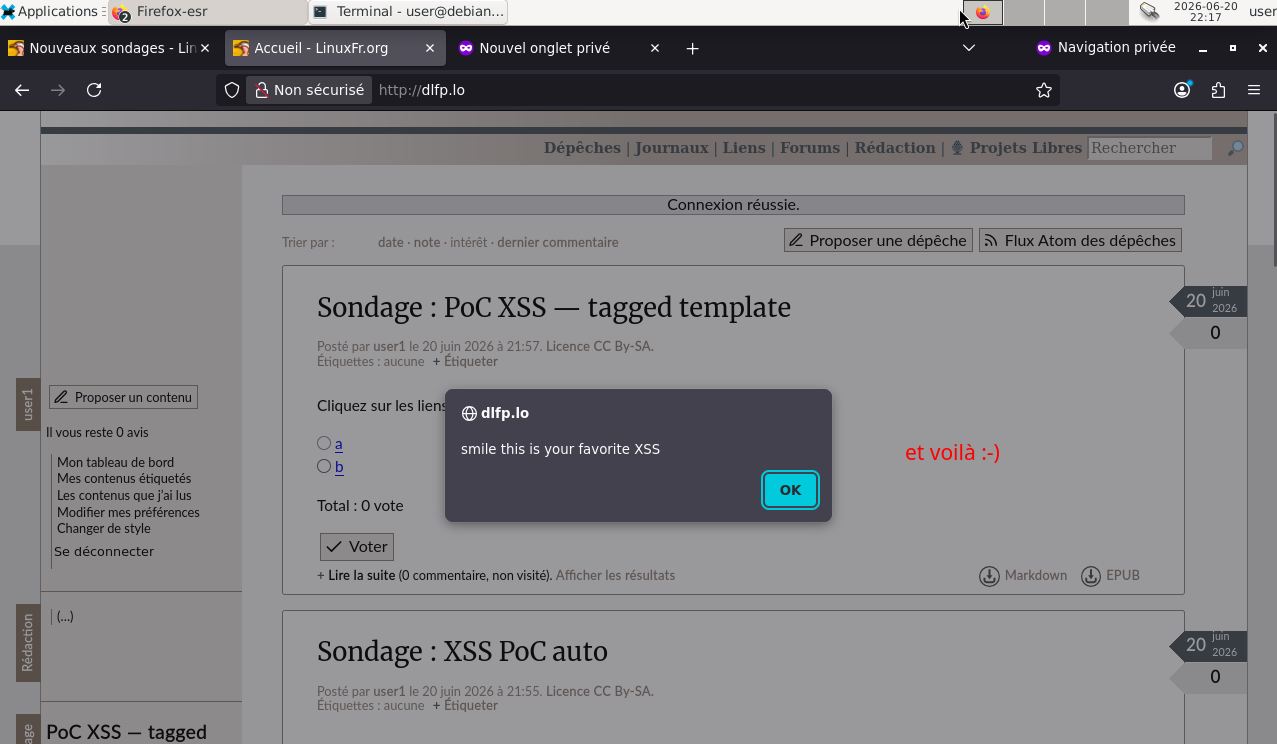Open the Firefox hamburger application menu
This screenshot has width=1277, height=744.
pos(1254,90)
